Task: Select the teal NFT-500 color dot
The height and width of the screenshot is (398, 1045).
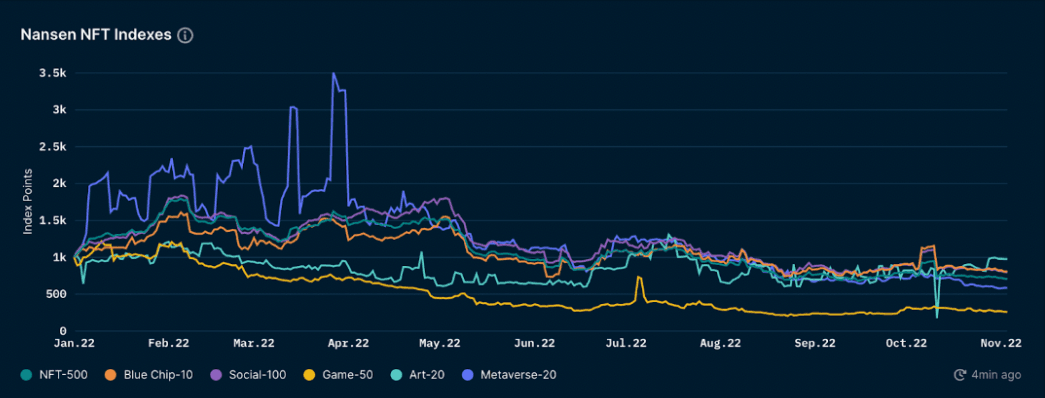Action: coord(26,375)
